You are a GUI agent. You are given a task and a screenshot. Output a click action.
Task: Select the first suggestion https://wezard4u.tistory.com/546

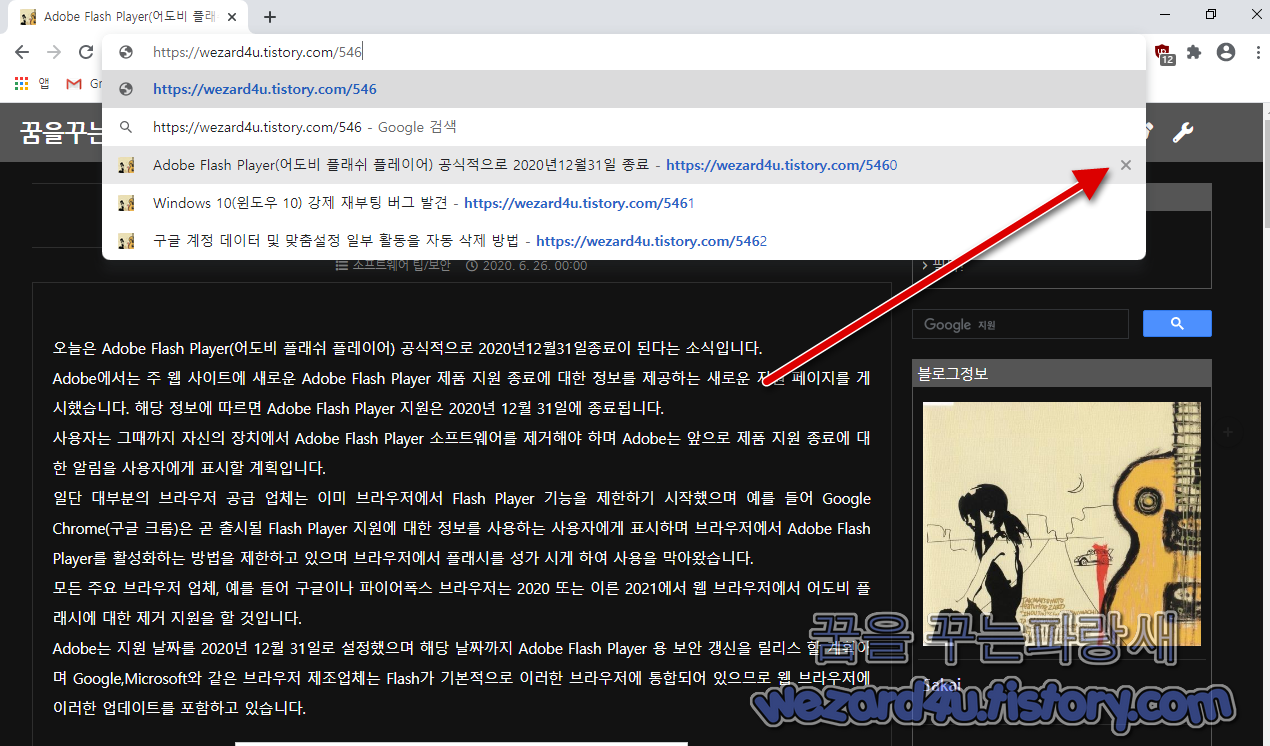(624, 89)
